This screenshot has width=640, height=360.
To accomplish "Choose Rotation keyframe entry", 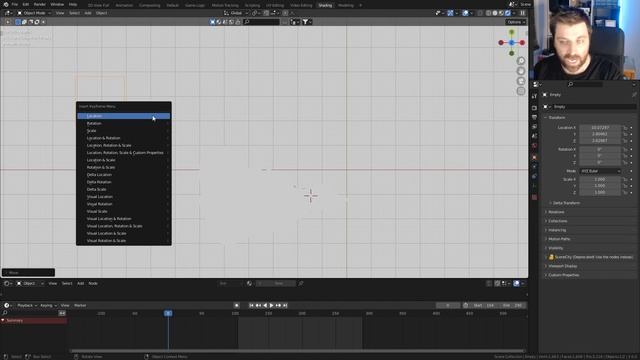I will coord(124,123).
